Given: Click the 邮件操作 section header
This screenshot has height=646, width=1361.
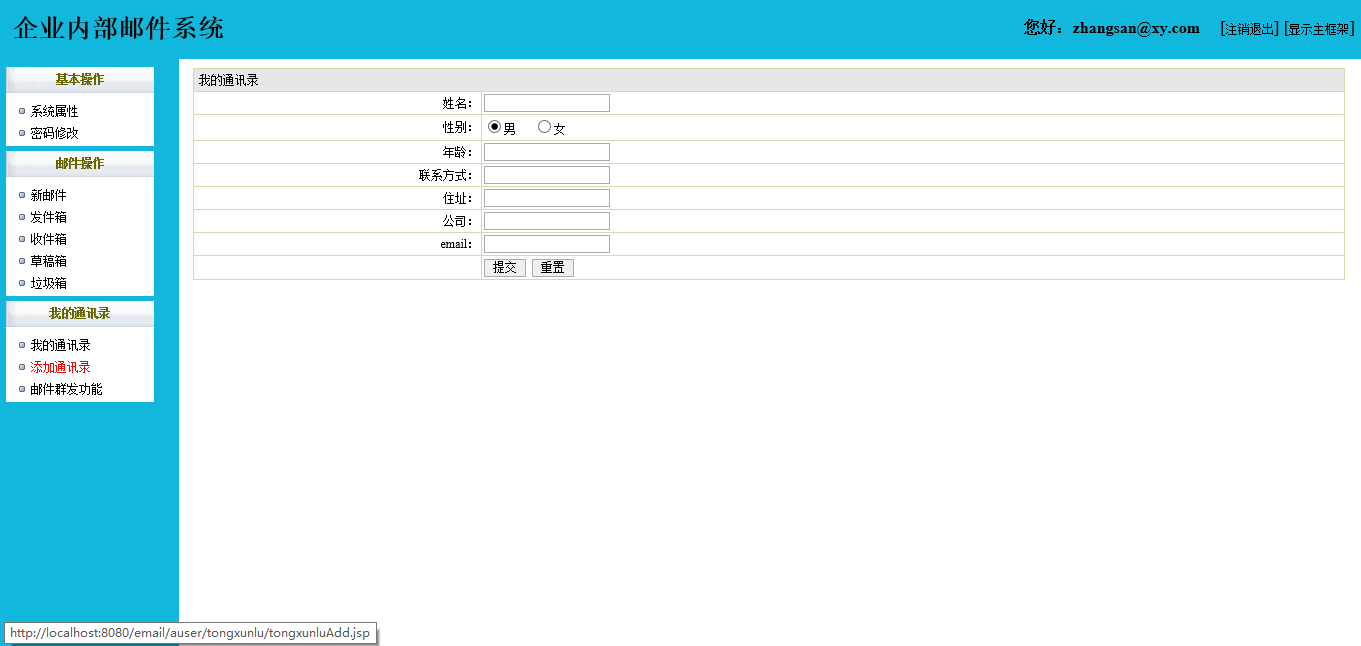Looking at the screenshot, I should click(80, 164).
